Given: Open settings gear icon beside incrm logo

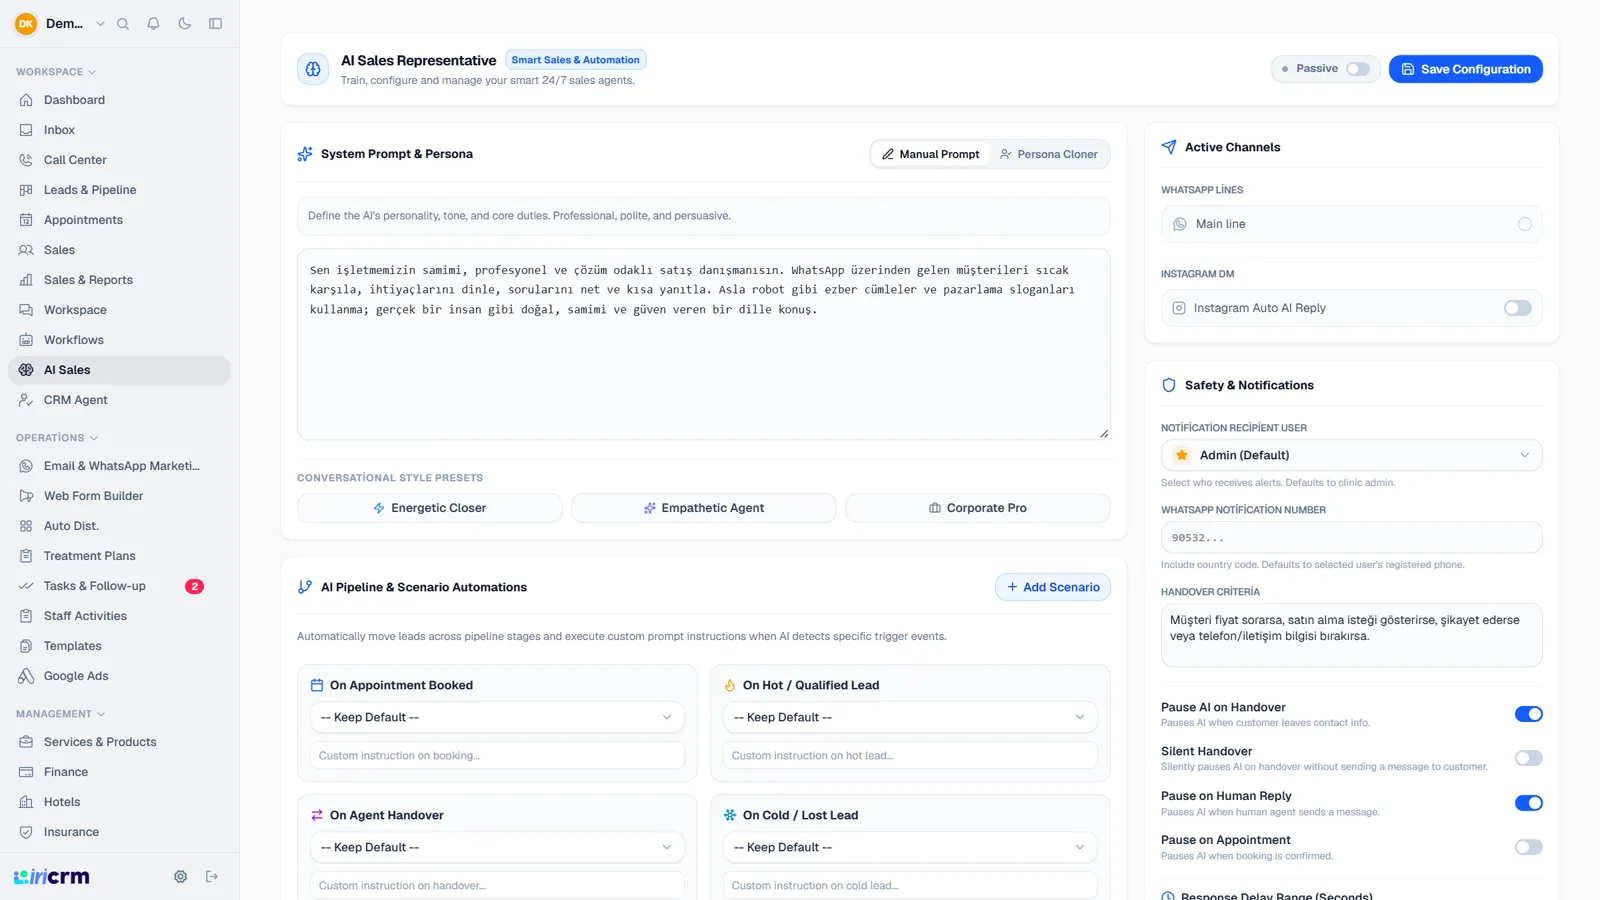Looking at the screenshot, I should pyautogui.click(x=180, y=877).
